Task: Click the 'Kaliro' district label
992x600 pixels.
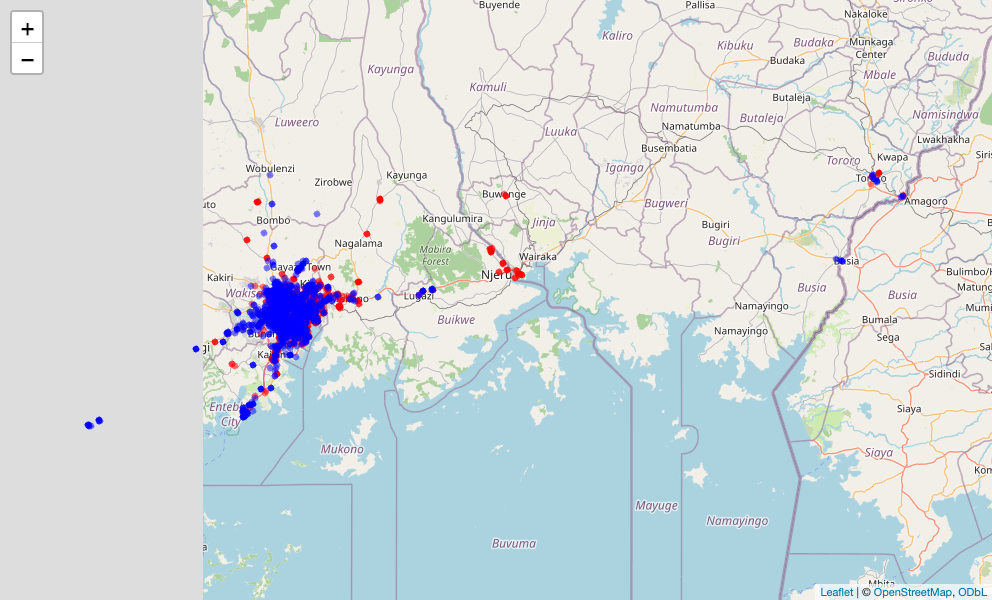Action: (x=617, y=35)
